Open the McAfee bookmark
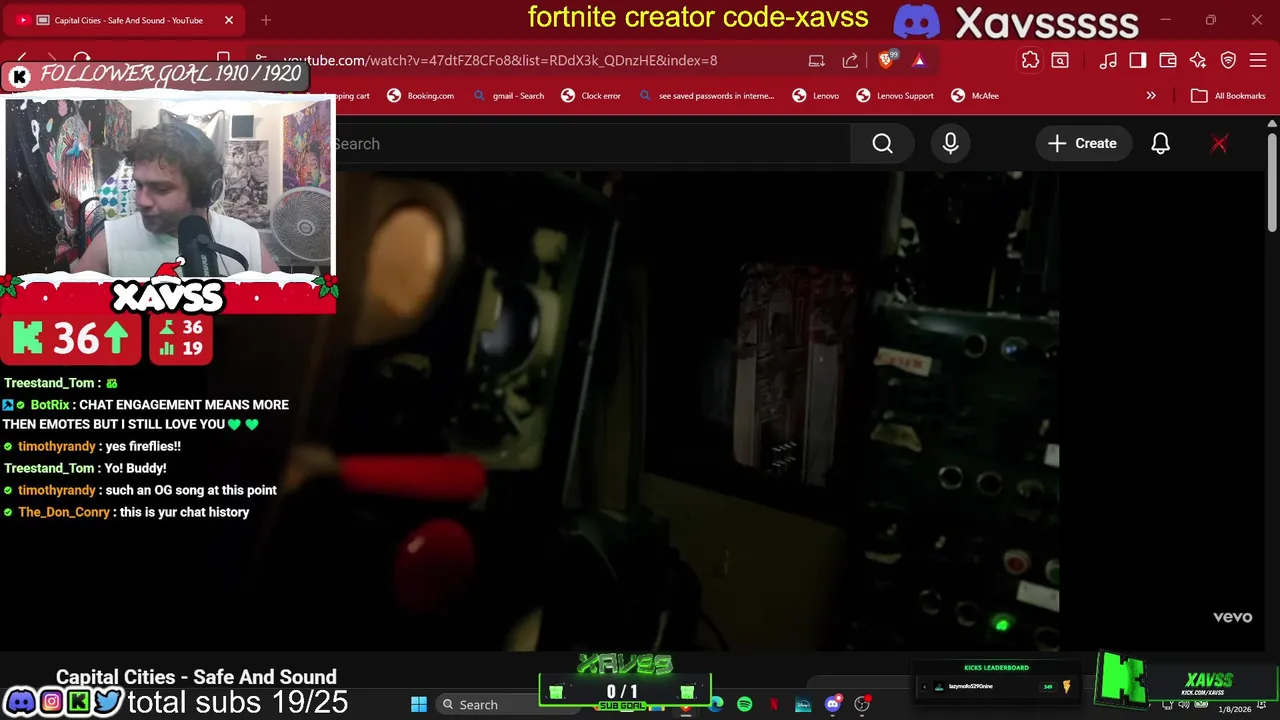1280x720 pixels. [x=975, y=96]
